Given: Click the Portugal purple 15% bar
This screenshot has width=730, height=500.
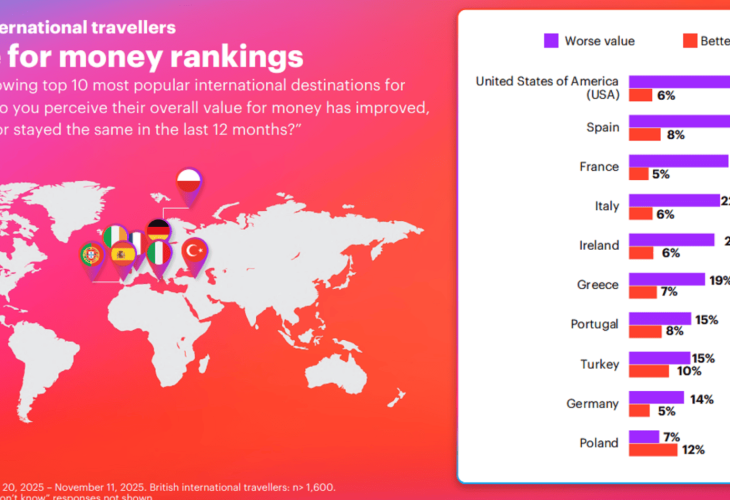Looking at the screenshot, I should point(659,318).
